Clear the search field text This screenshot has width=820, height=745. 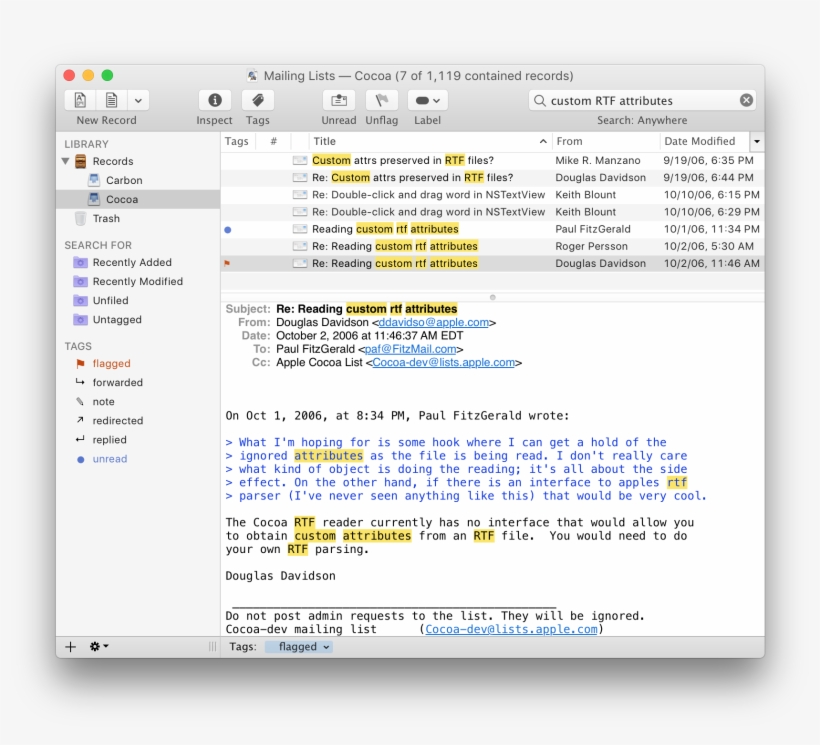tap(746, 100)
